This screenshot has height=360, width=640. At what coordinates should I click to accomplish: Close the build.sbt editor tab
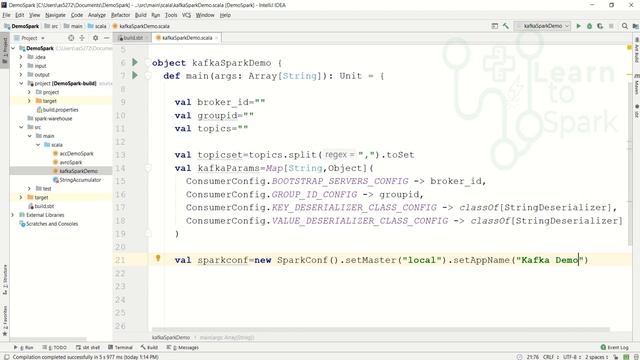tap(147, 38)
